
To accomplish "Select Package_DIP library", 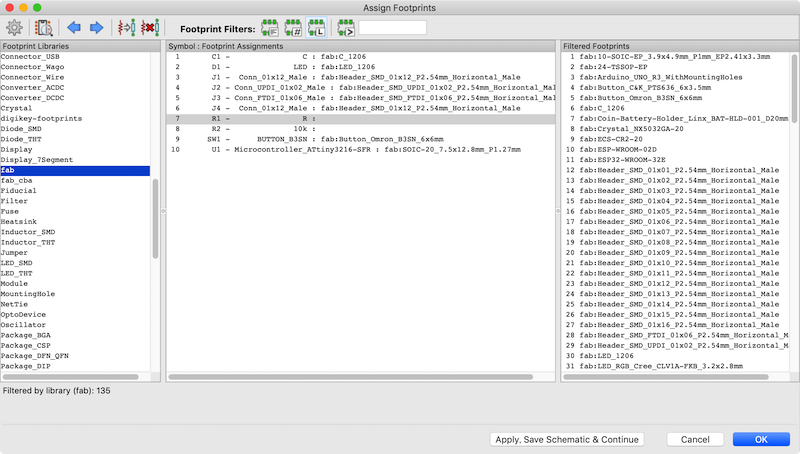I will coord(26,366).
